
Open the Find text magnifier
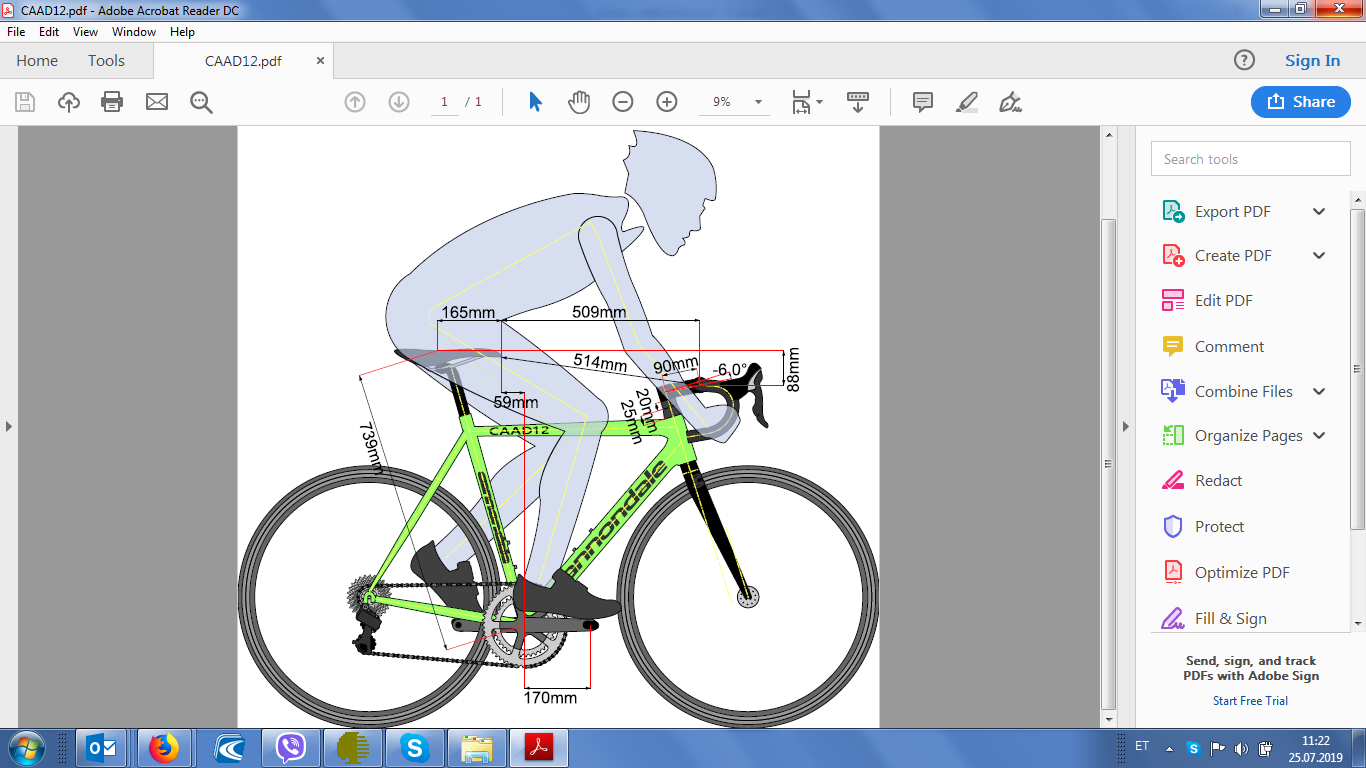201,102
